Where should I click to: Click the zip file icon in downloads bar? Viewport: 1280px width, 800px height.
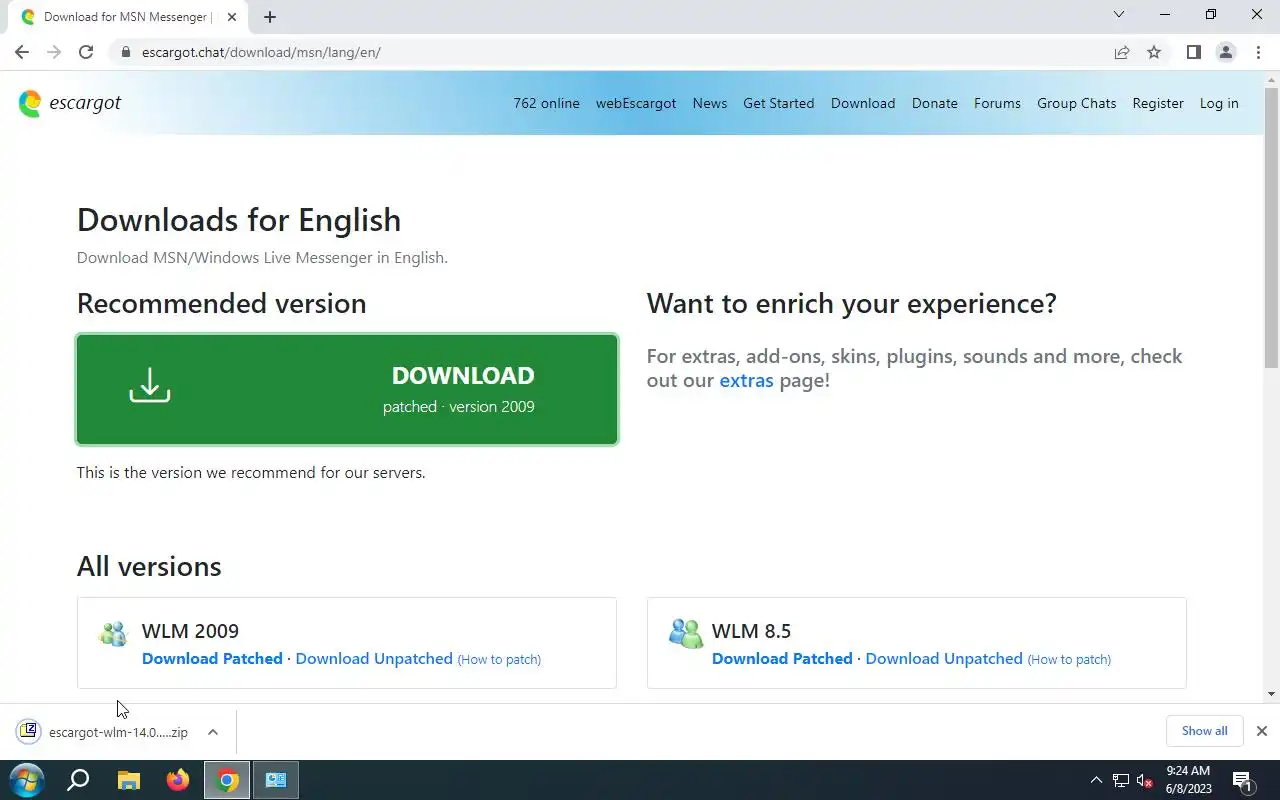tap(28, 731)
